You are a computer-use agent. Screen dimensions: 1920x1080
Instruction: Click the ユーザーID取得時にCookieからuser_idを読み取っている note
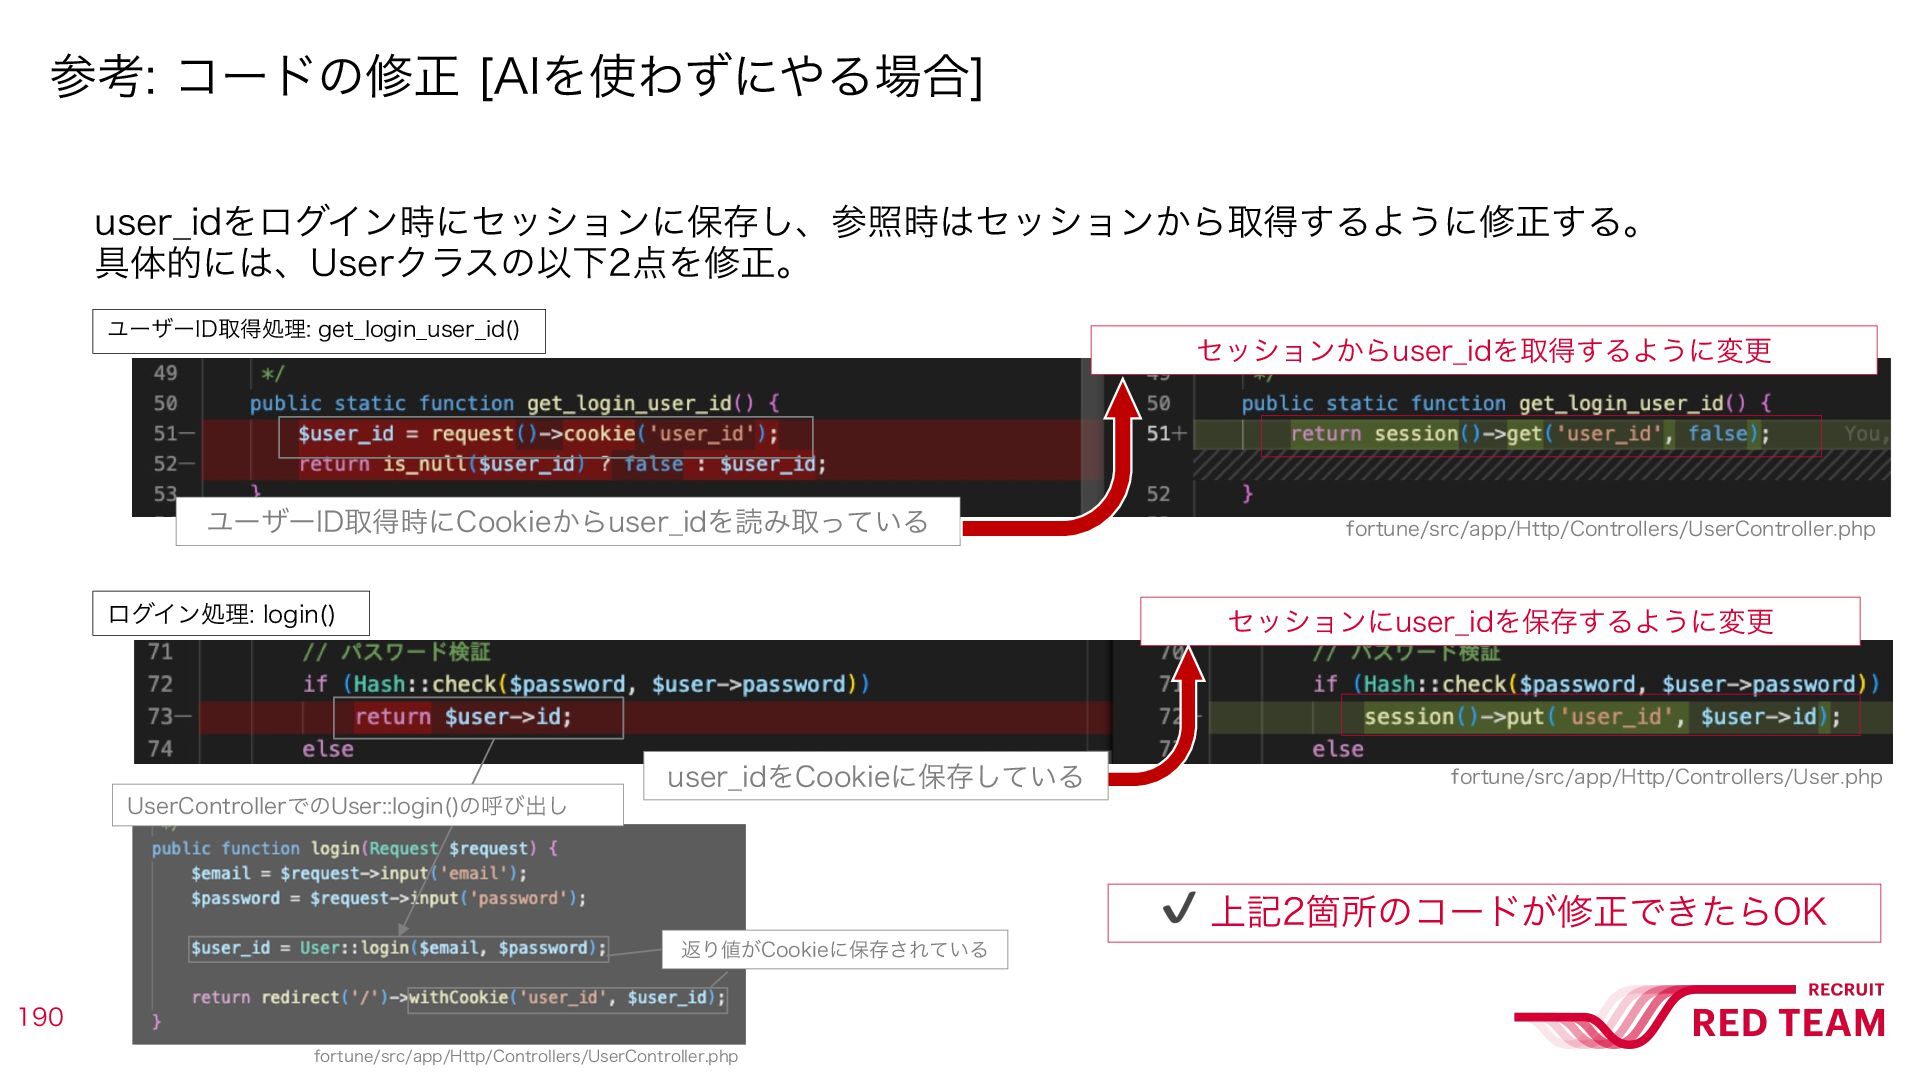(568, 521)
